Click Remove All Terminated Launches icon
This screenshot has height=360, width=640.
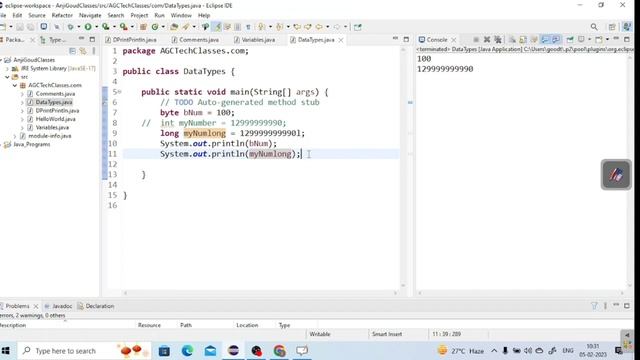tap(498, 40)
